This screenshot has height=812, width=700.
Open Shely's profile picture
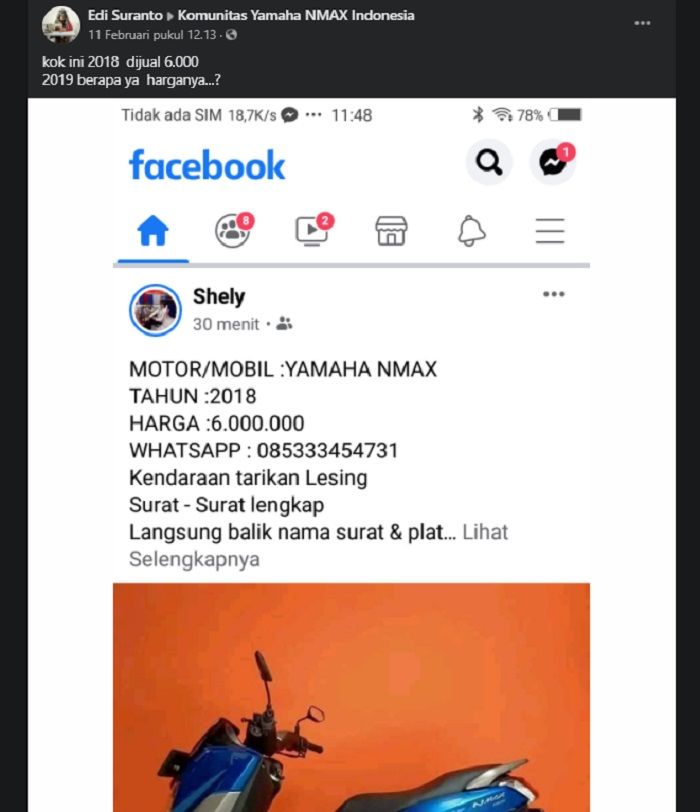point(155,310)
